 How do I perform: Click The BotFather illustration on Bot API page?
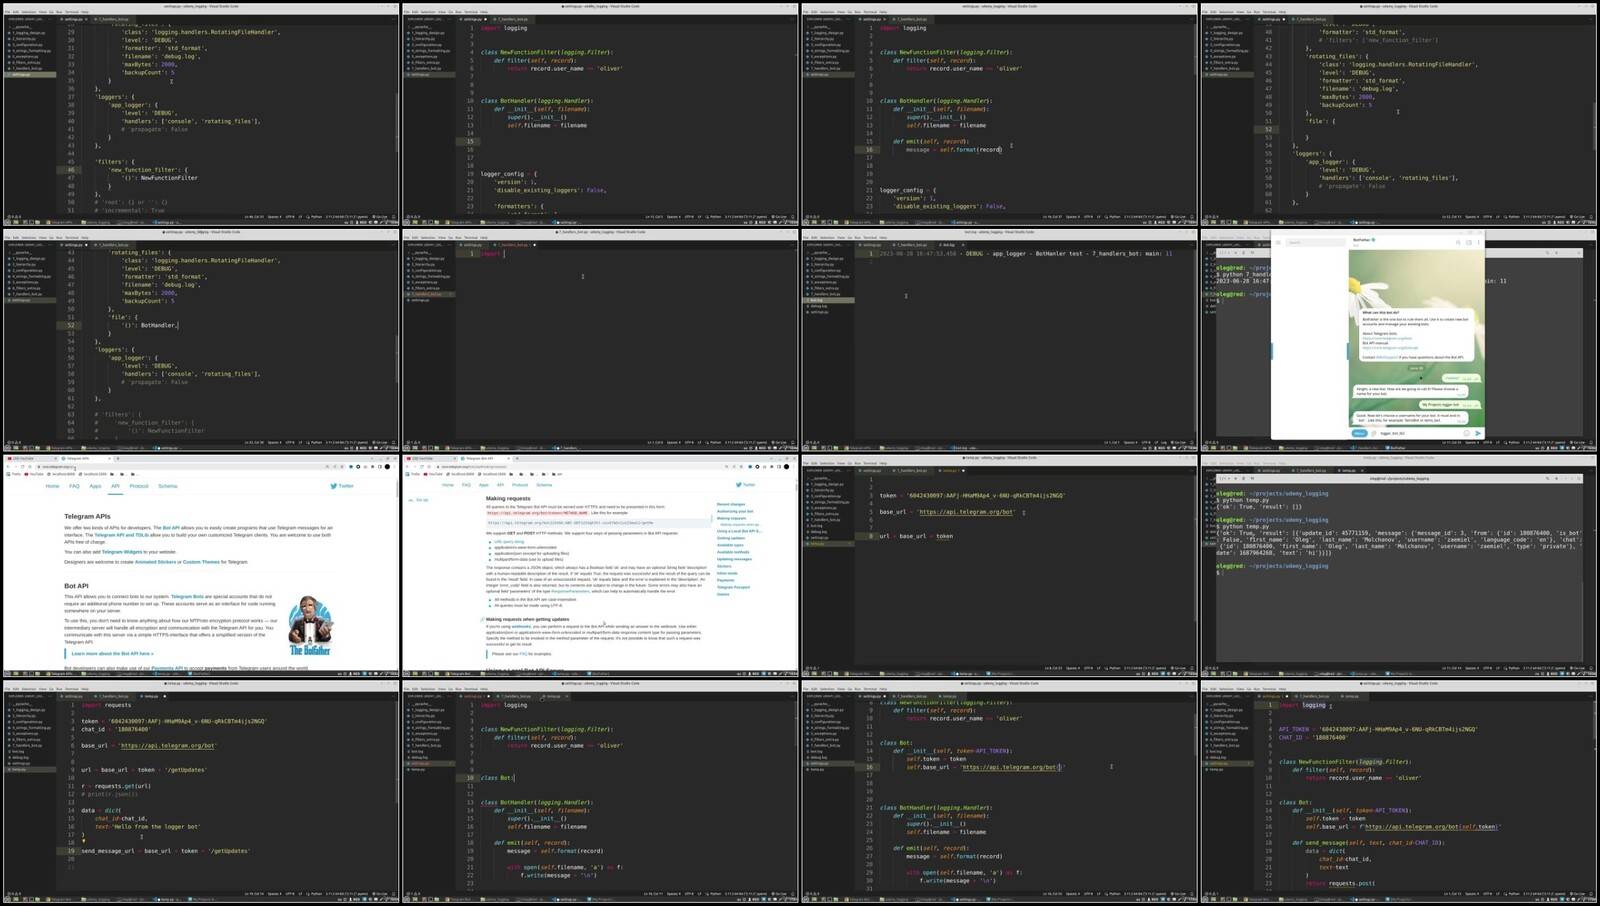tap(309, 626)
